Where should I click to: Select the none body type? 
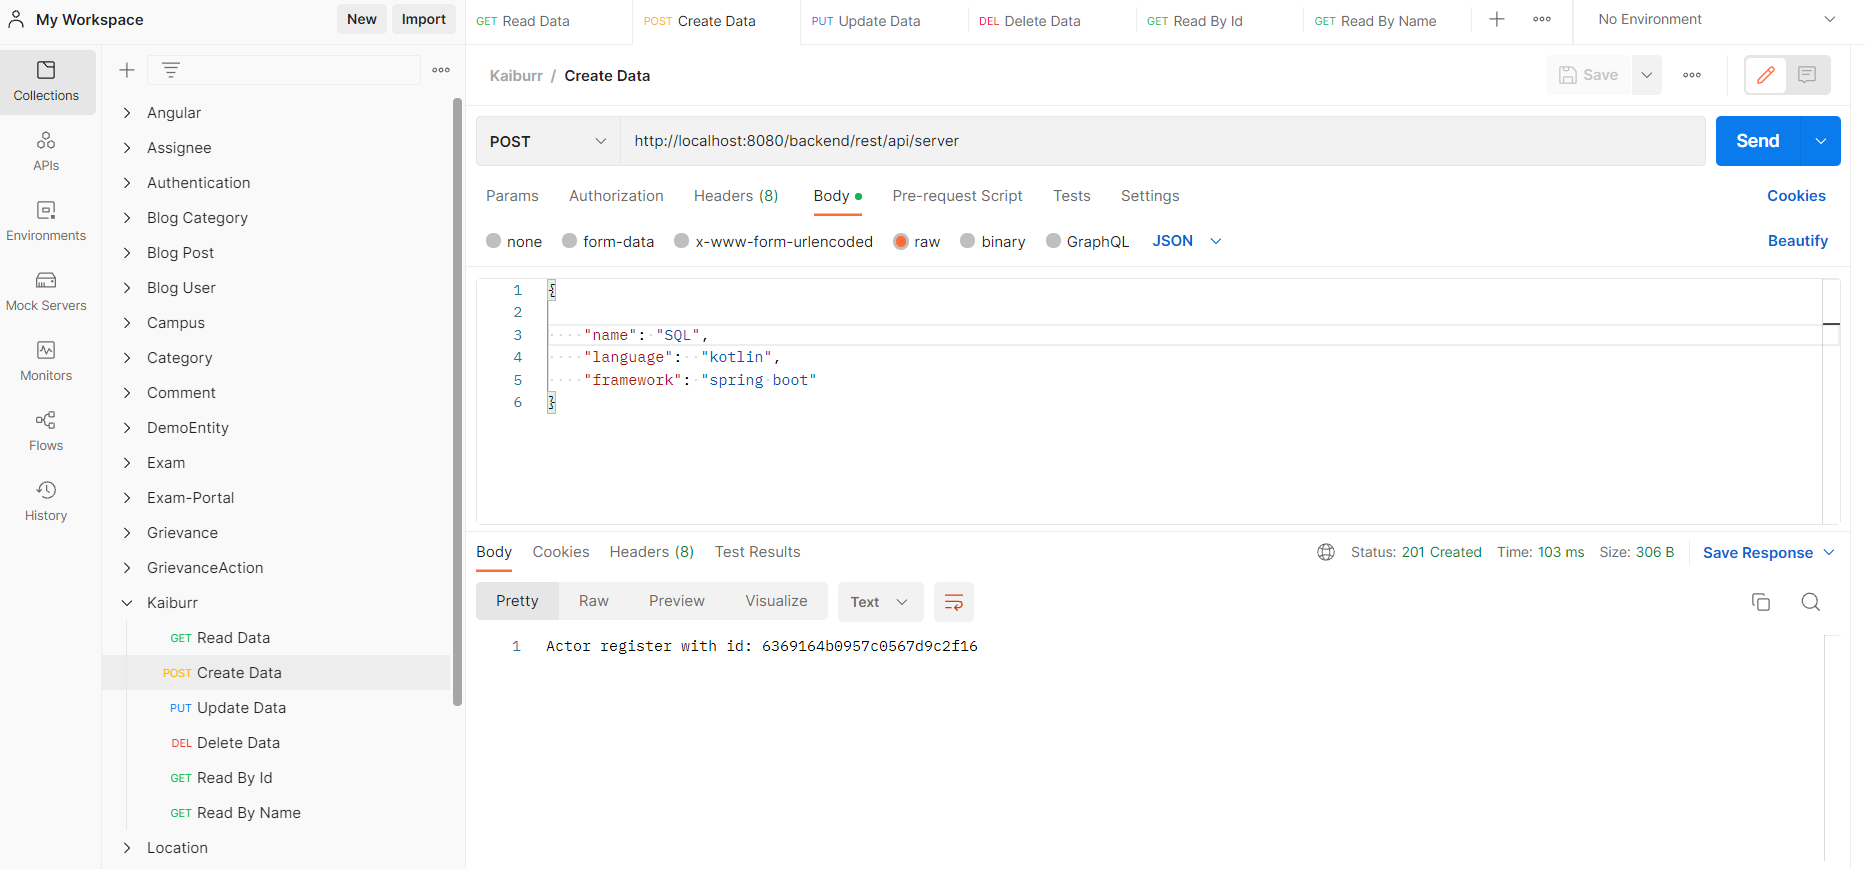[493, 241]
